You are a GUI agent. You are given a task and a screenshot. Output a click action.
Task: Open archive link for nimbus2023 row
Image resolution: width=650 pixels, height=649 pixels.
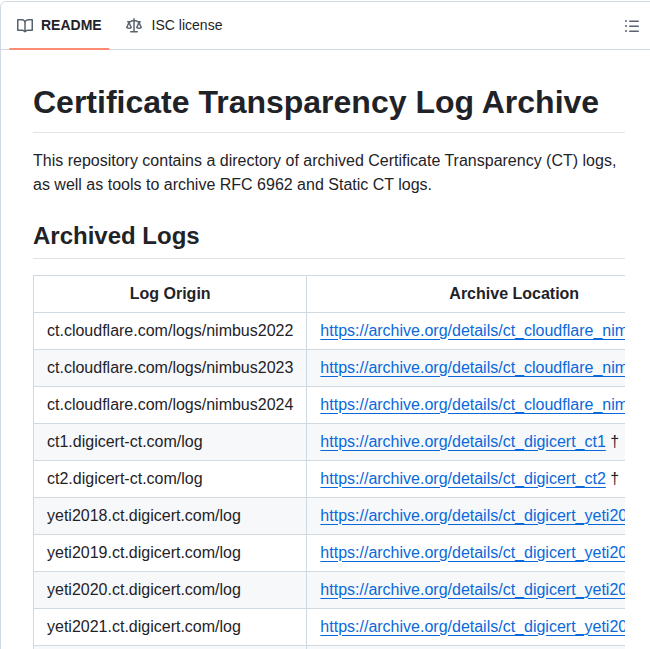472,368
